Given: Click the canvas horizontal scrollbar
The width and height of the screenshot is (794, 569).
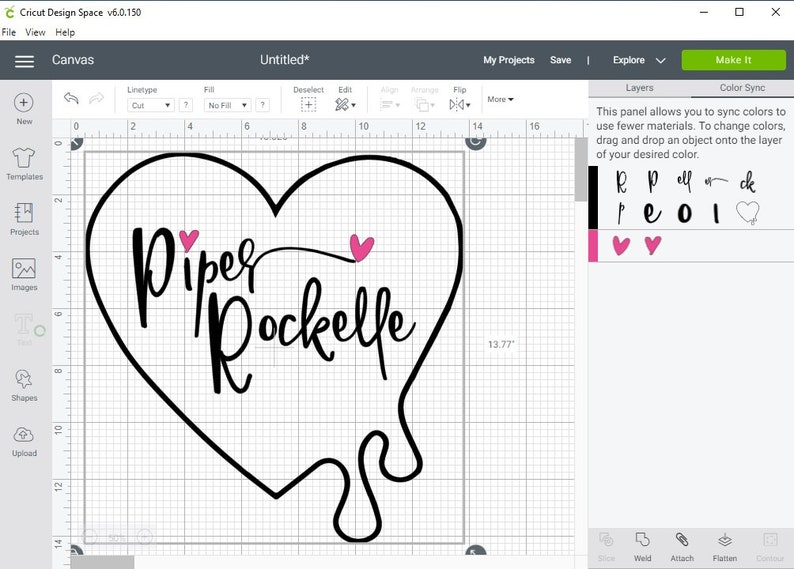Looking at the screenshot, I should (102, 562).
